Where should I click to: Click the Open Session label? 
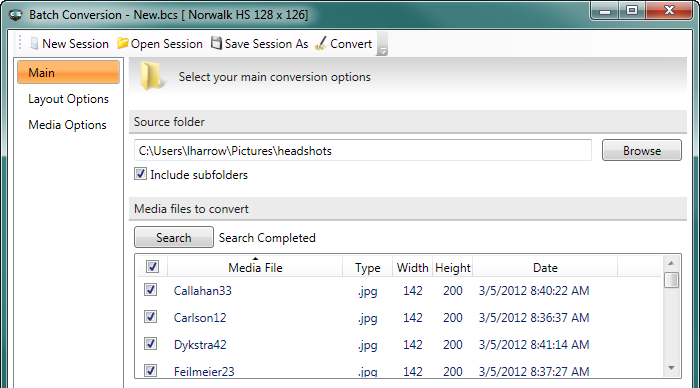pos(167,44)
